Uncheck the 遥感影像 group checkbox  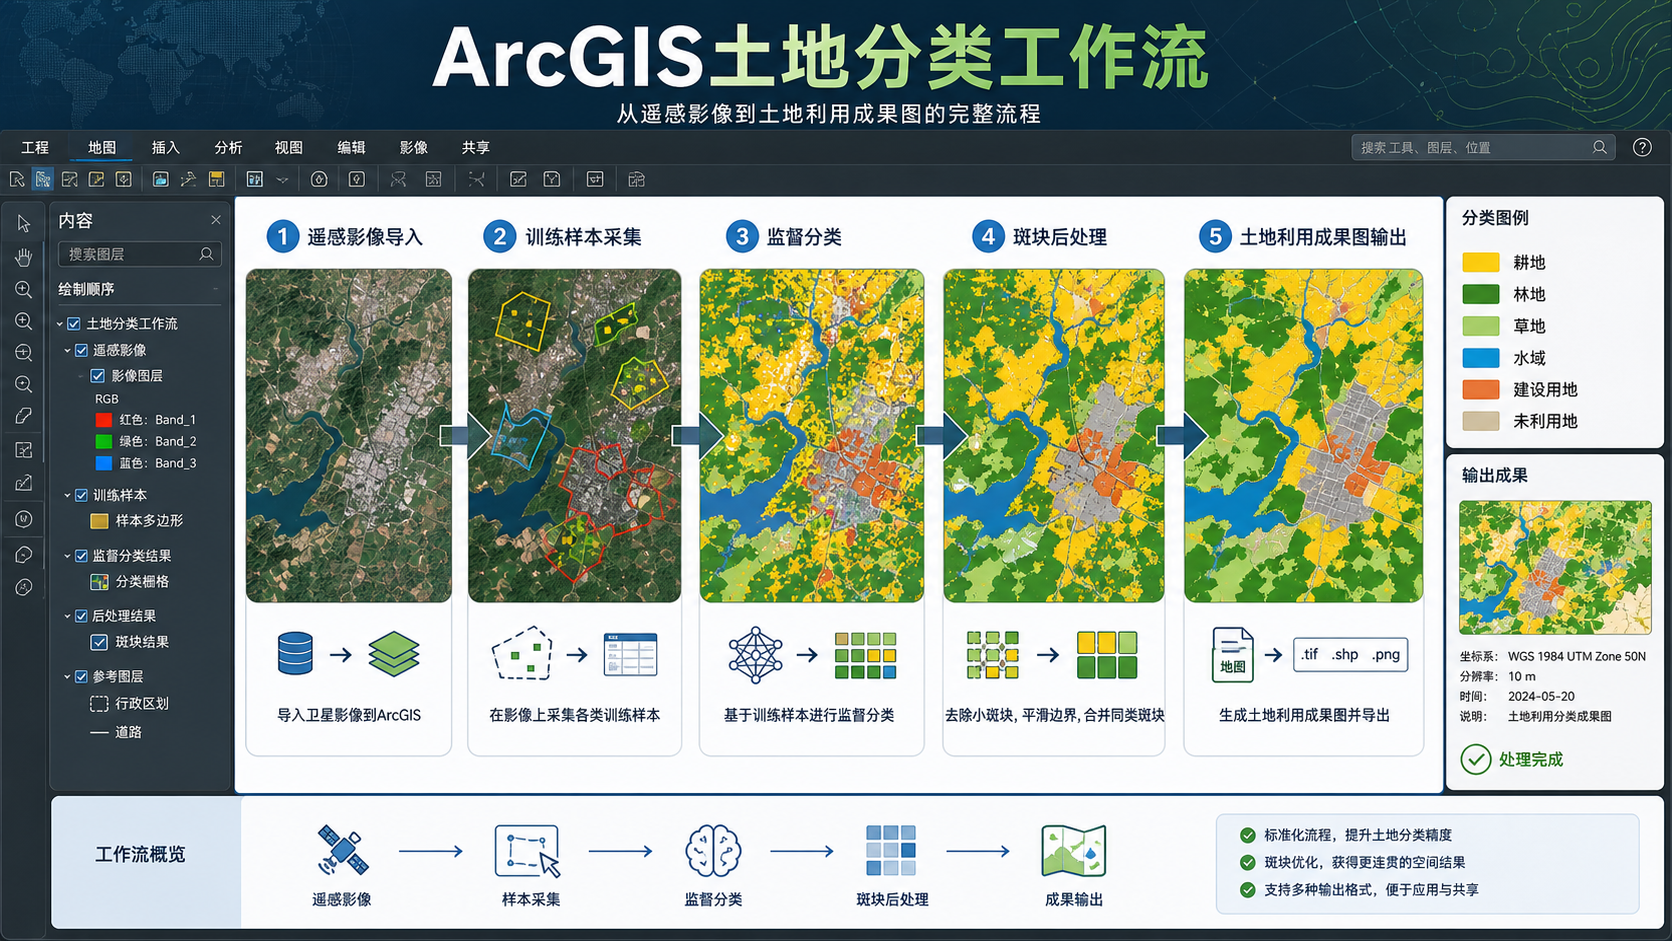[x=82, y=351]
